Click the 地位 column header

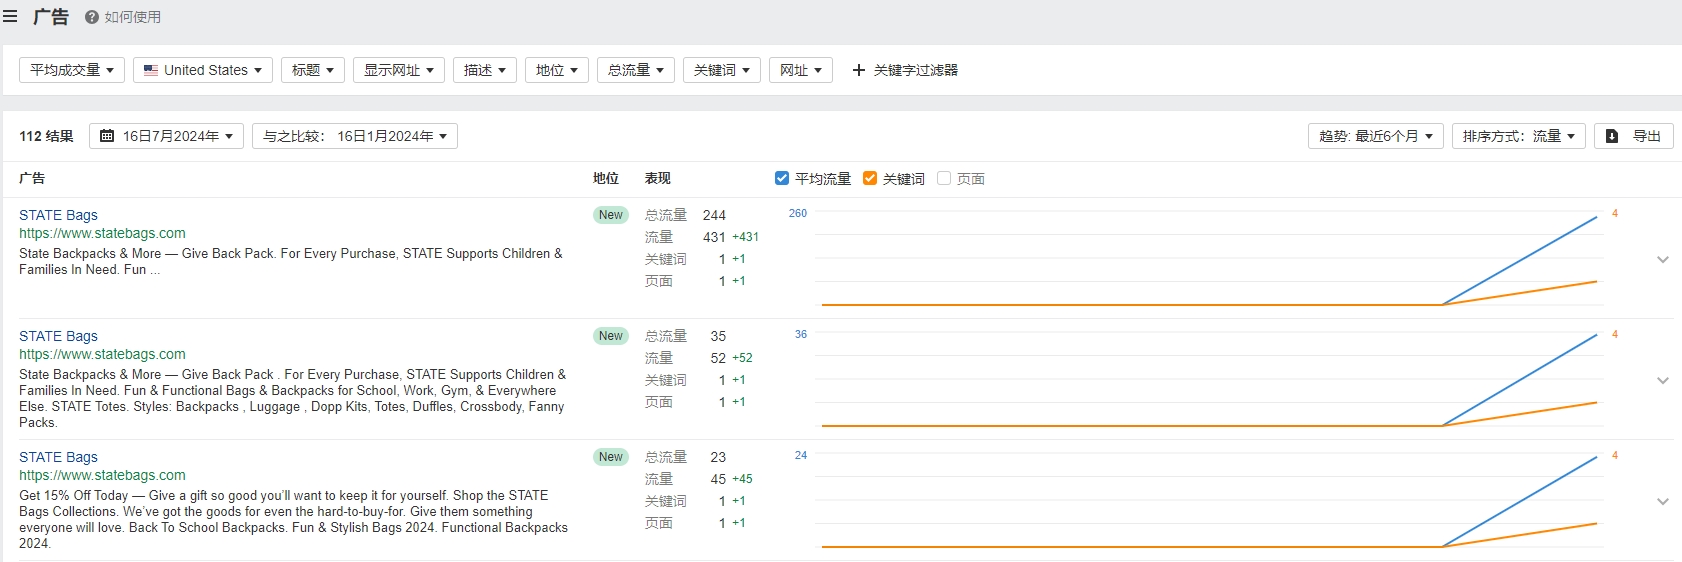click(x=606, y=178)
